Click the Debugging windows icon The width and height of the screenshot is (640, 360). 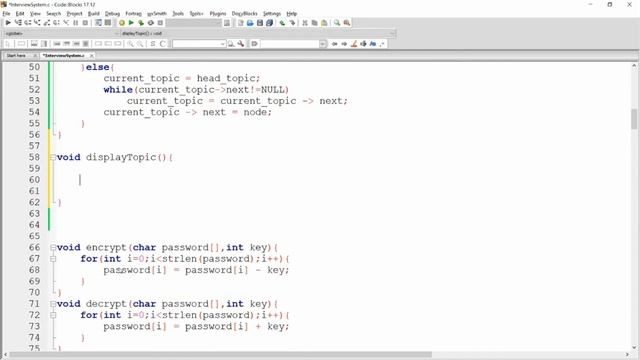pyautogui.click(x=98, y=23)
